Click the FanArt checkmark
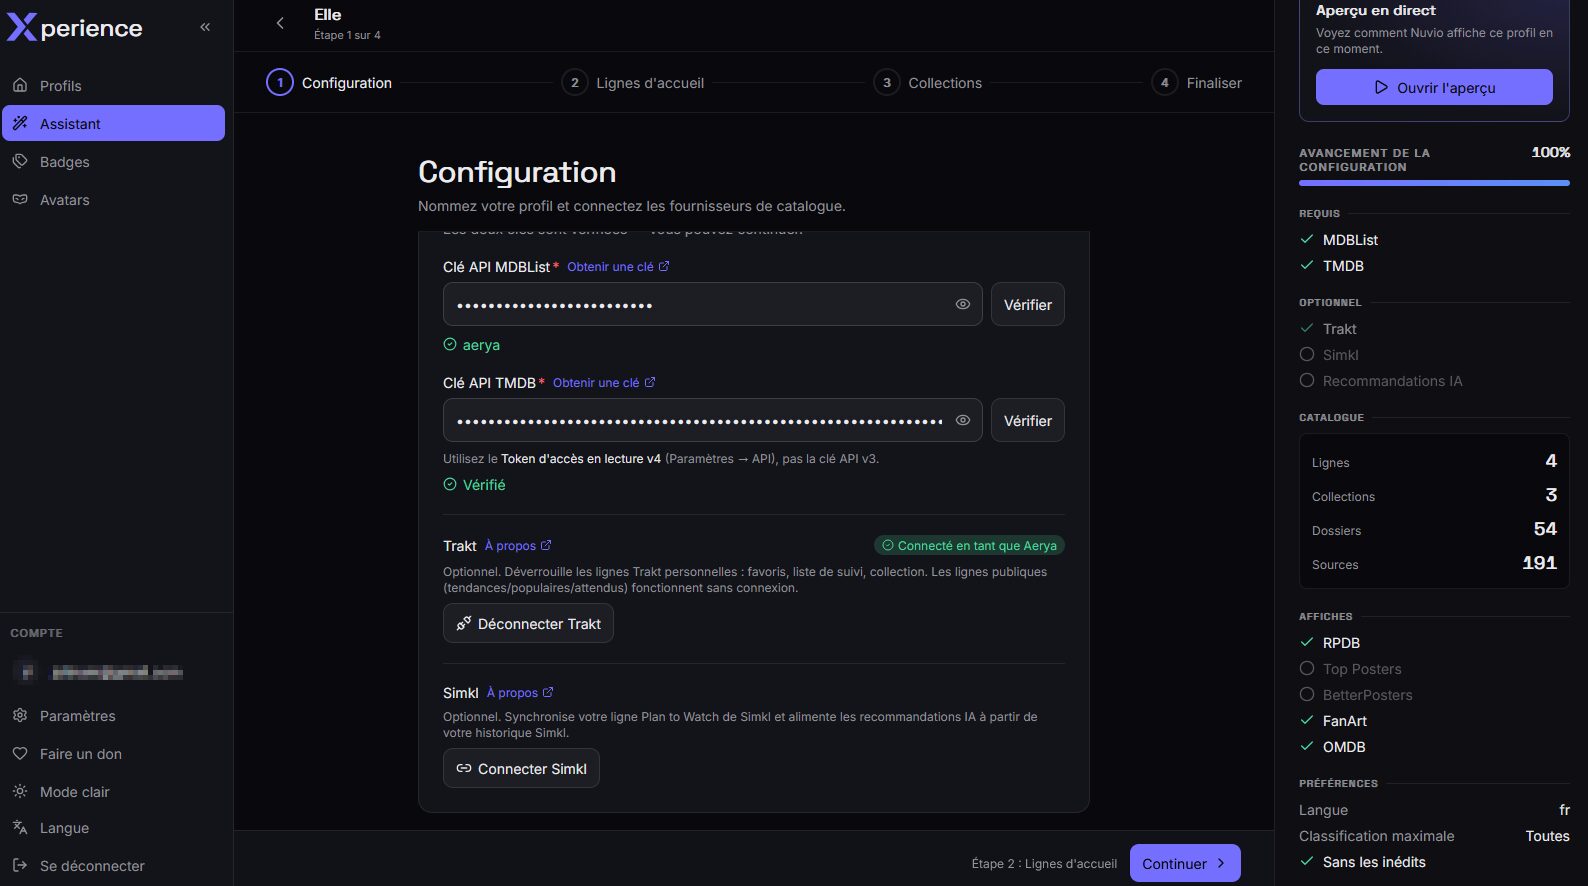Image resolution: width=1588 pixels, height=886 pixels. (1307, 720)
